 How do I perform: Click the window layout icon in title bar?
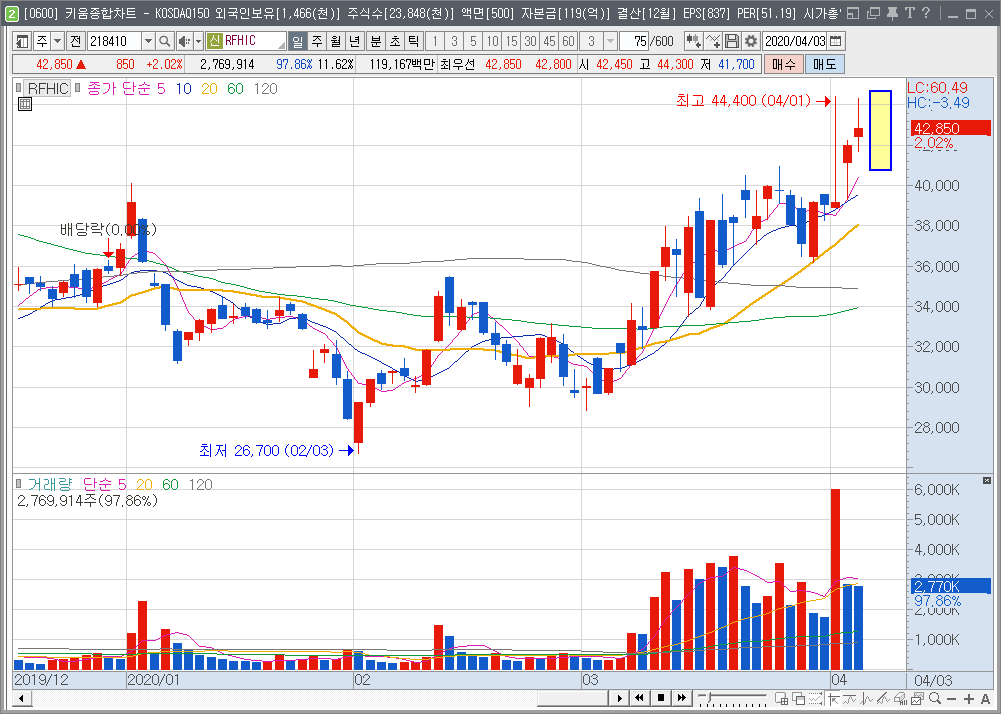[x=854, y=13]
